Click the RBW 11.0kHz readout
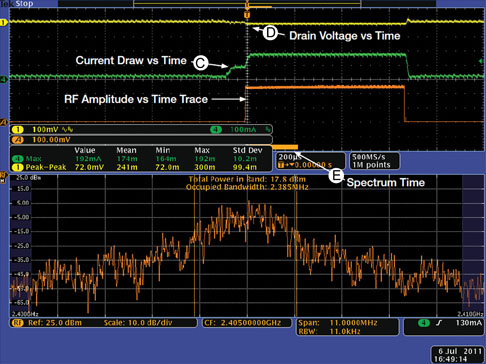486x364 pixels. (x=329, y=331)
